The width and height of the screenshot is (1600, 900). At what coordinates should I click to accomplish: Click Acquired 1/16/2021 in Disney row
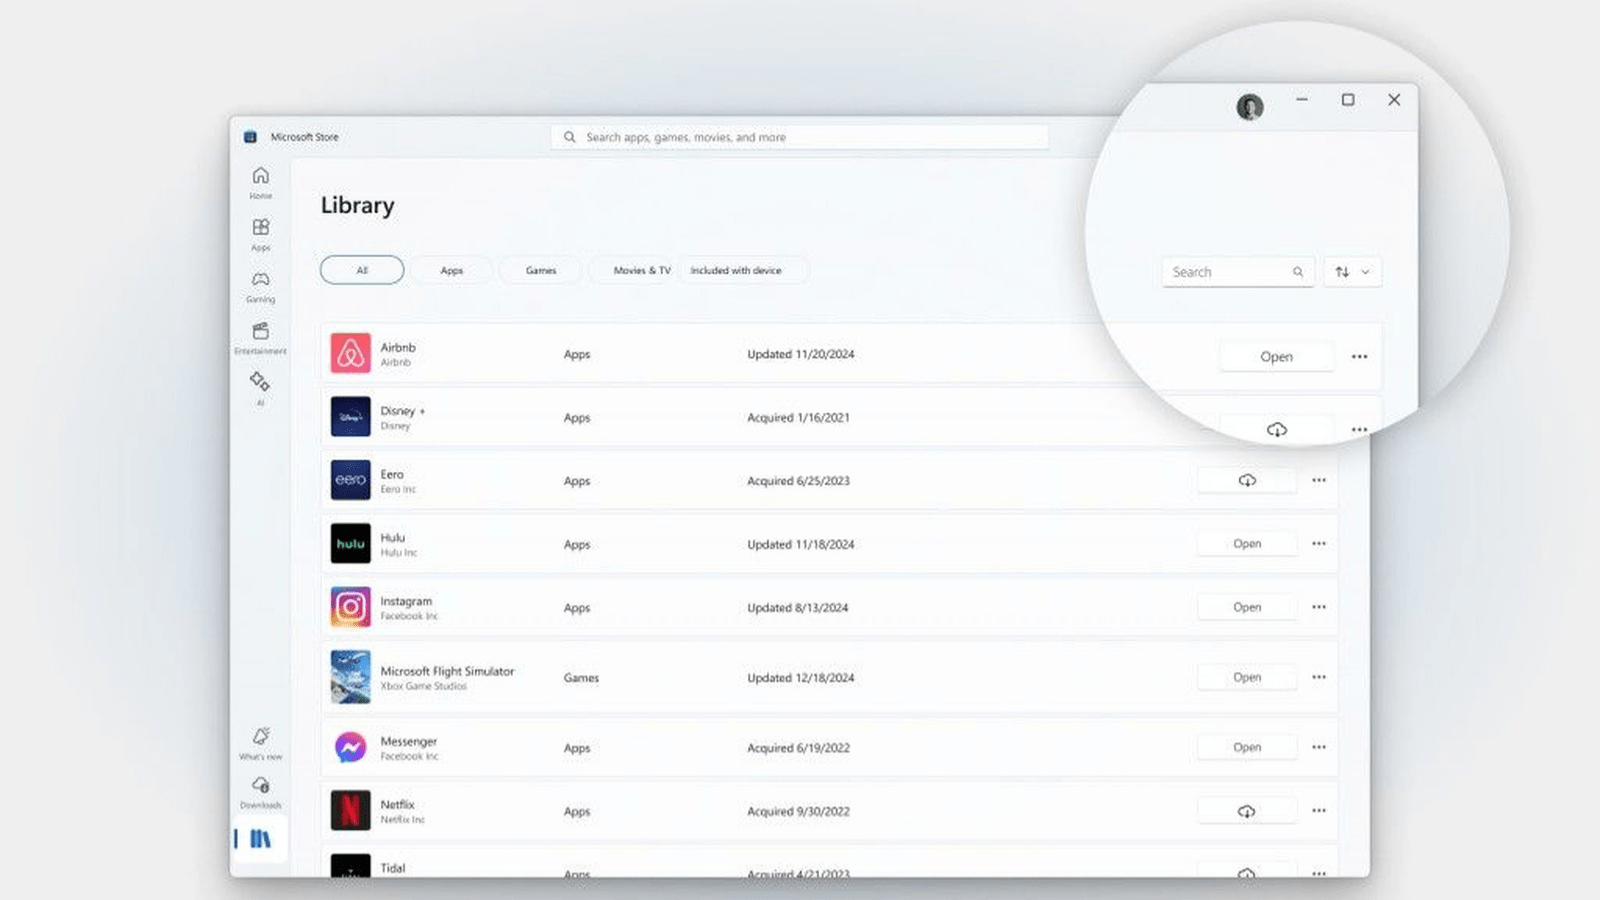[799, 418]
